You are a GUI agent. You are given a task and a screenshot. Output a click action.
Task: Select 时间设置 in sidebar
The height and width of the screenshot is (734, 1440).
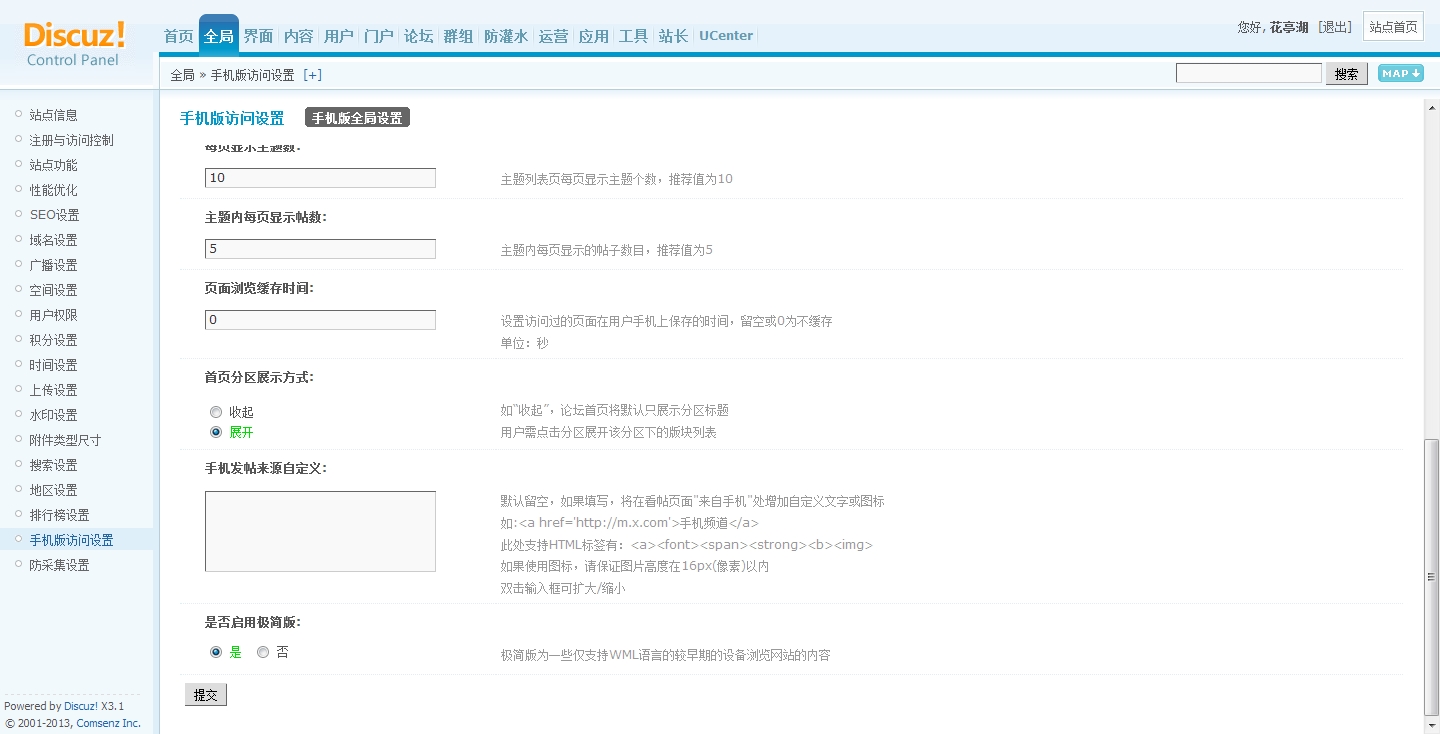54,365
